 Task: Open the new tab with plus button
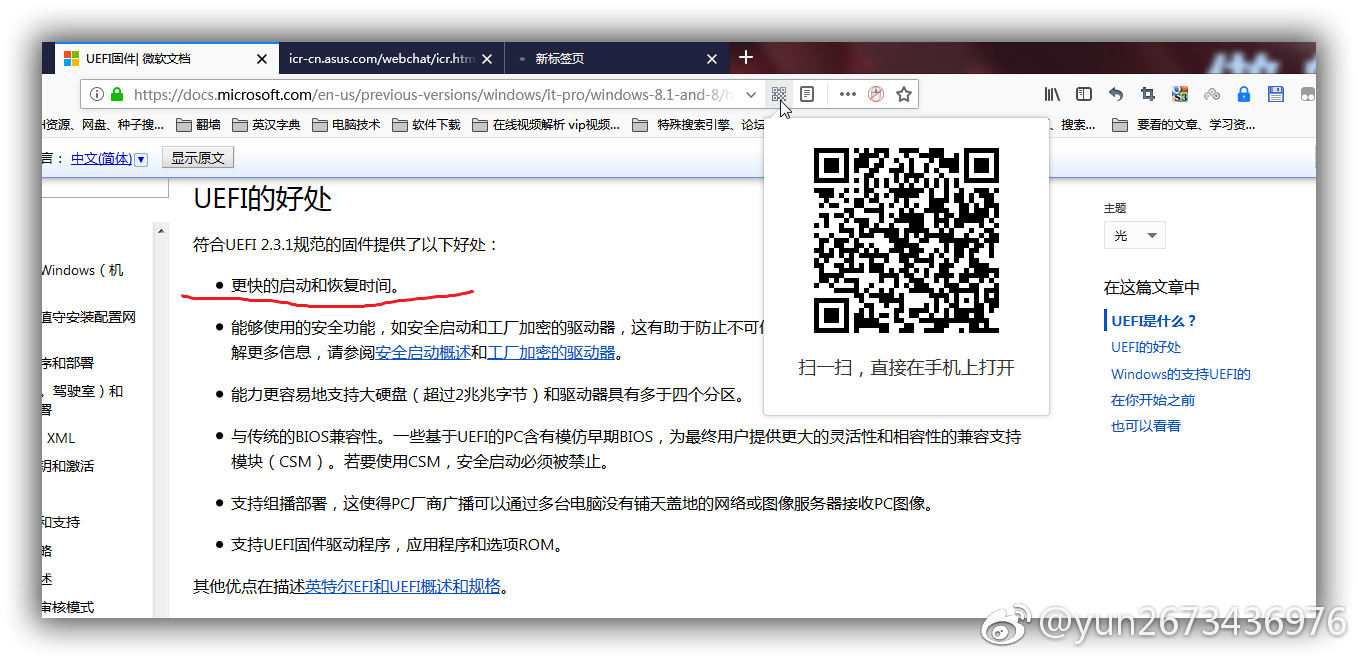pyautogui.click(x=745, y=57)
